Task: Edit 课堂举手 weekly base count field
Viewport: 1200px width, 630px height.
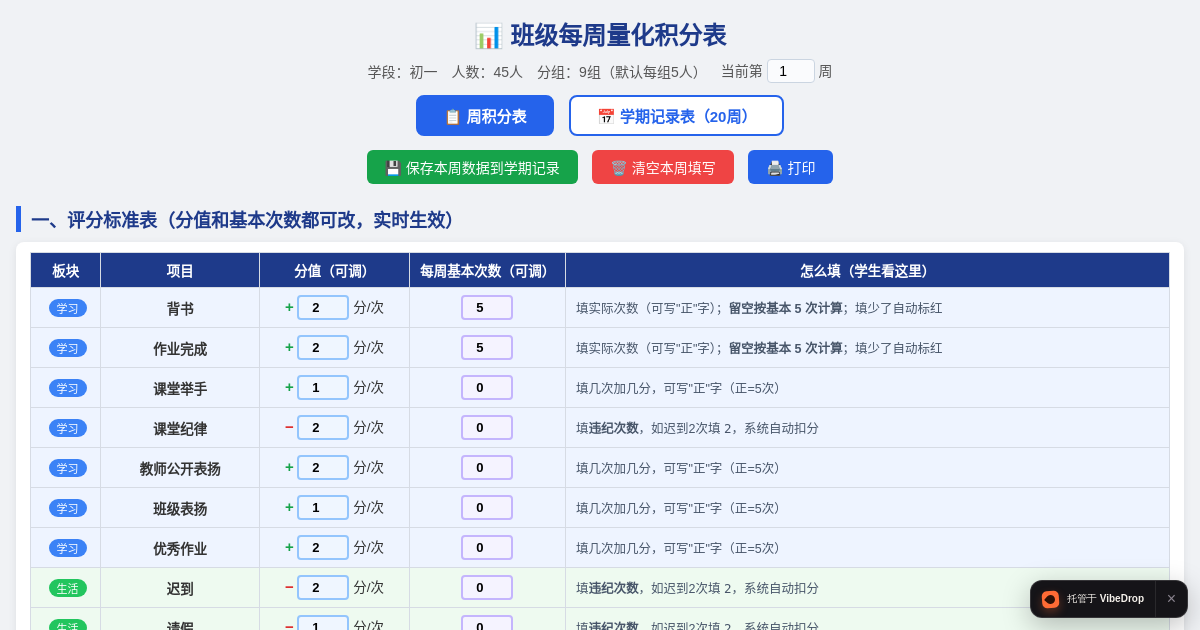Action: [x=487, y=387]
